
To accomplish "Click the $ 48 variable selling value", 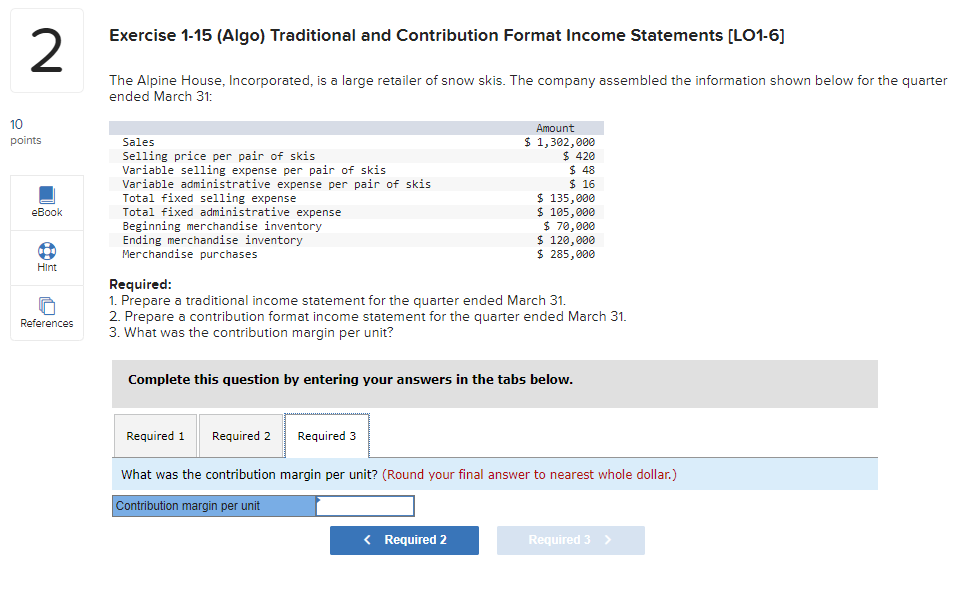I will pos(582,170).
